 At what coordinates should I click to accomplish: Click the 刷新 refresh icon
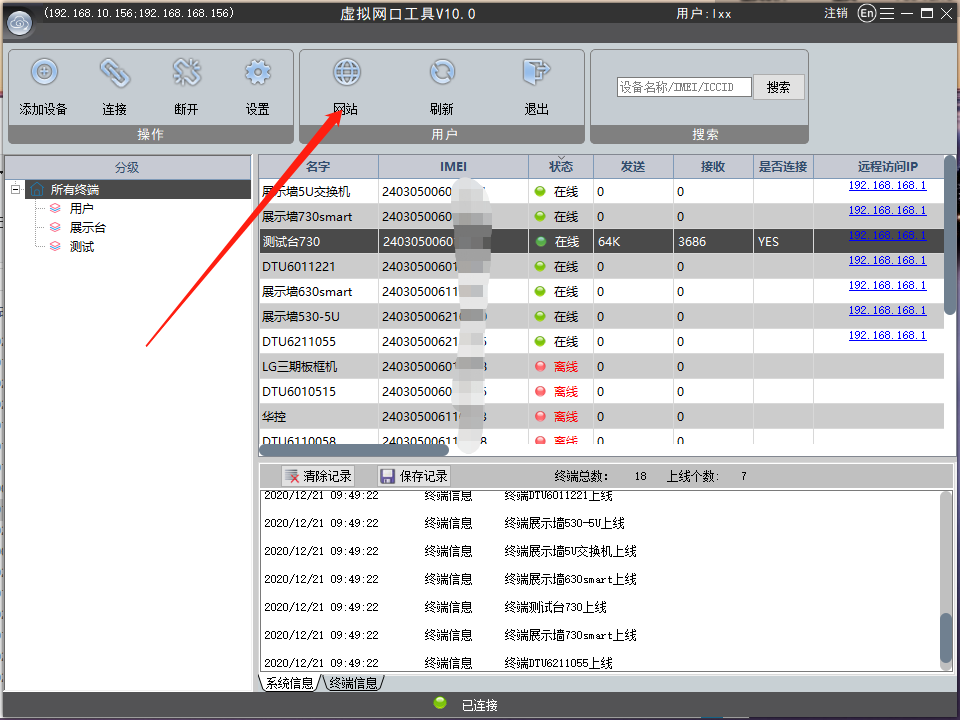point(442,73)
